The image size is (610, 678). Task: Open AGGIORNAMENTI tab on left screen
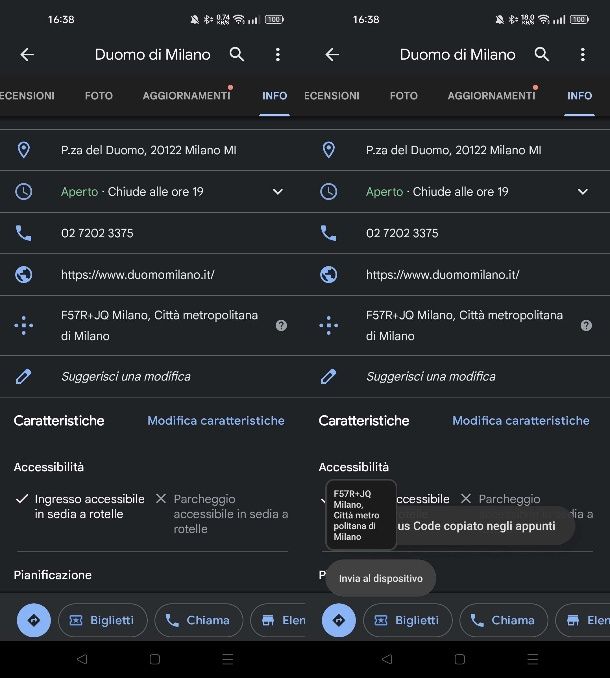tap(187, 96)
